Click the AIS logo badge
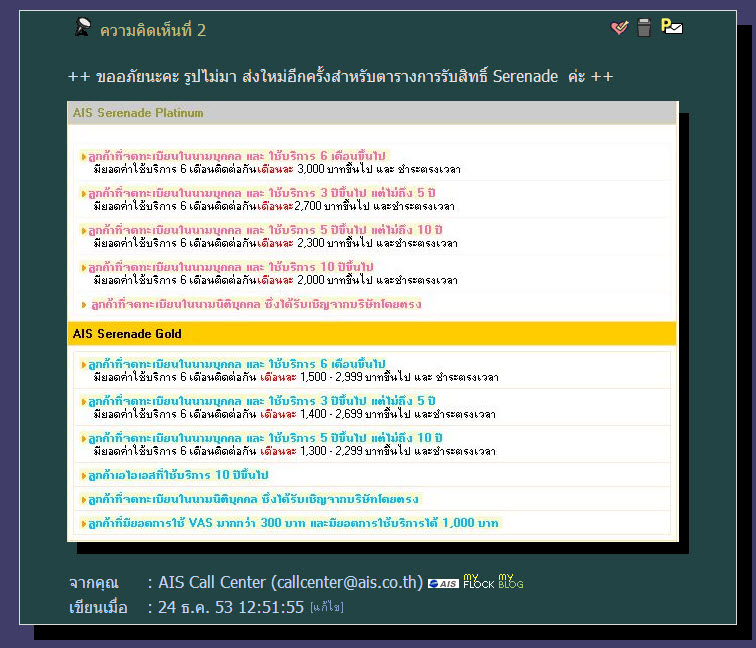Viewport: 756px width, 648px height. coord(443,584)
